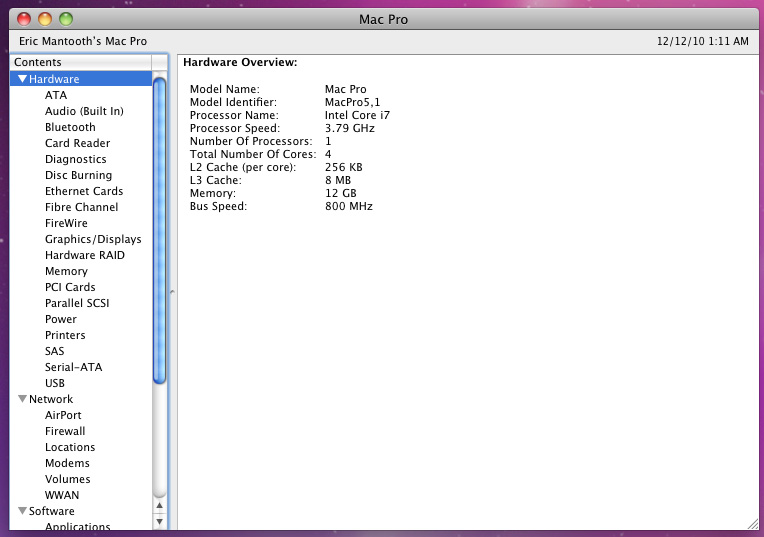Click the sidebar scroll down arrow
The height and width of the screenshot is (537, 764).
[x=159, y=521]
